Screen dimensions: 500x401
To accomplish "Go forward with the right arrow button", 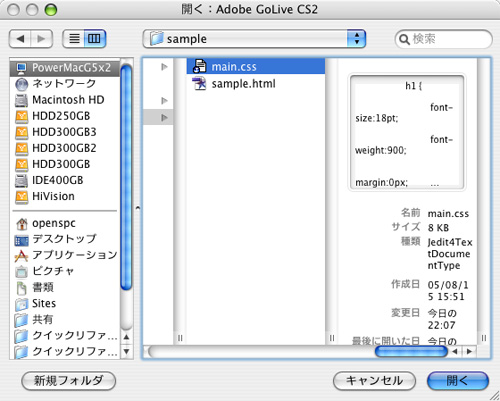I will click(x=42, y=39).
